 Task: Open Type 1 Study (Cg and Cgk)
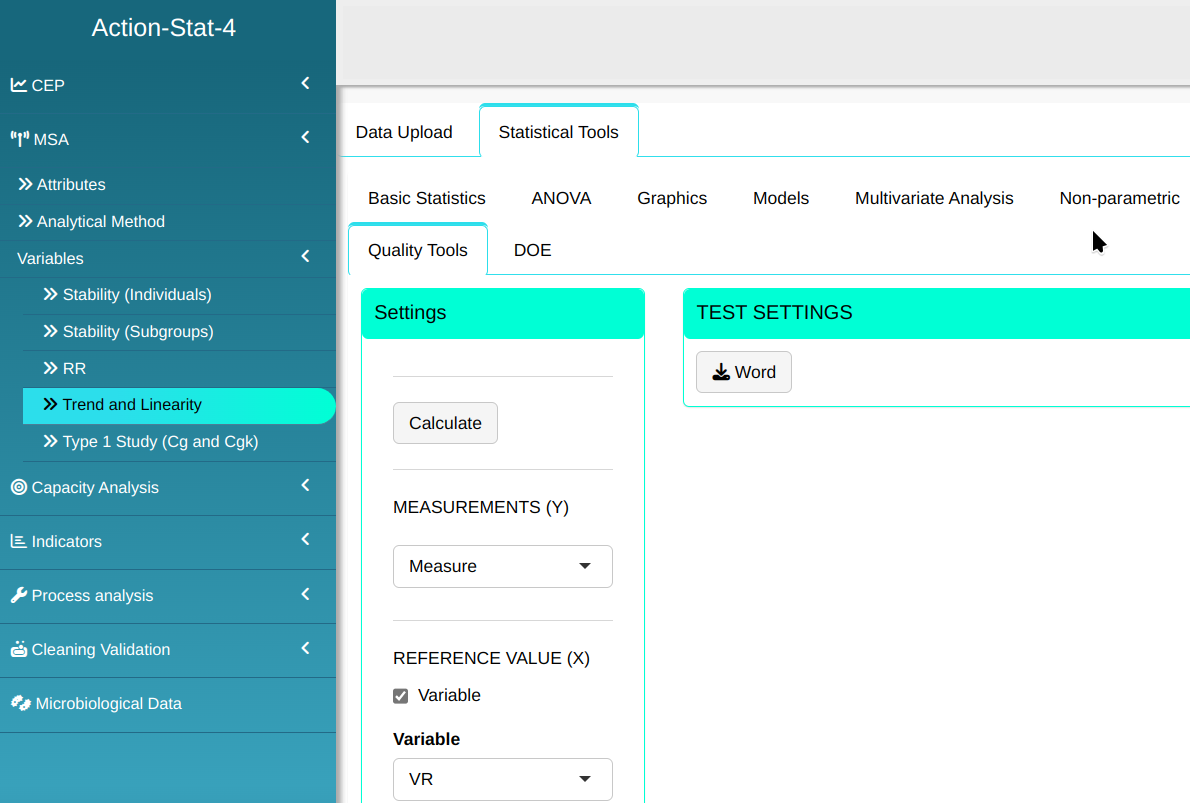pos(160,441)
